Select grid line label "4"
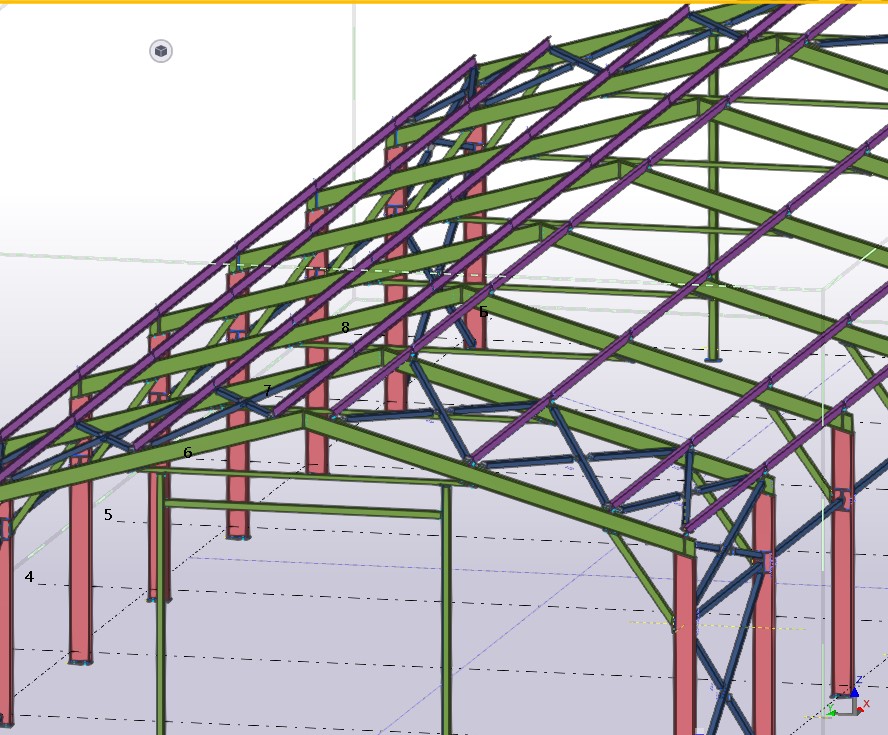Screen dimensions: 888x735 pyautogui.click(x=29, y=577)
